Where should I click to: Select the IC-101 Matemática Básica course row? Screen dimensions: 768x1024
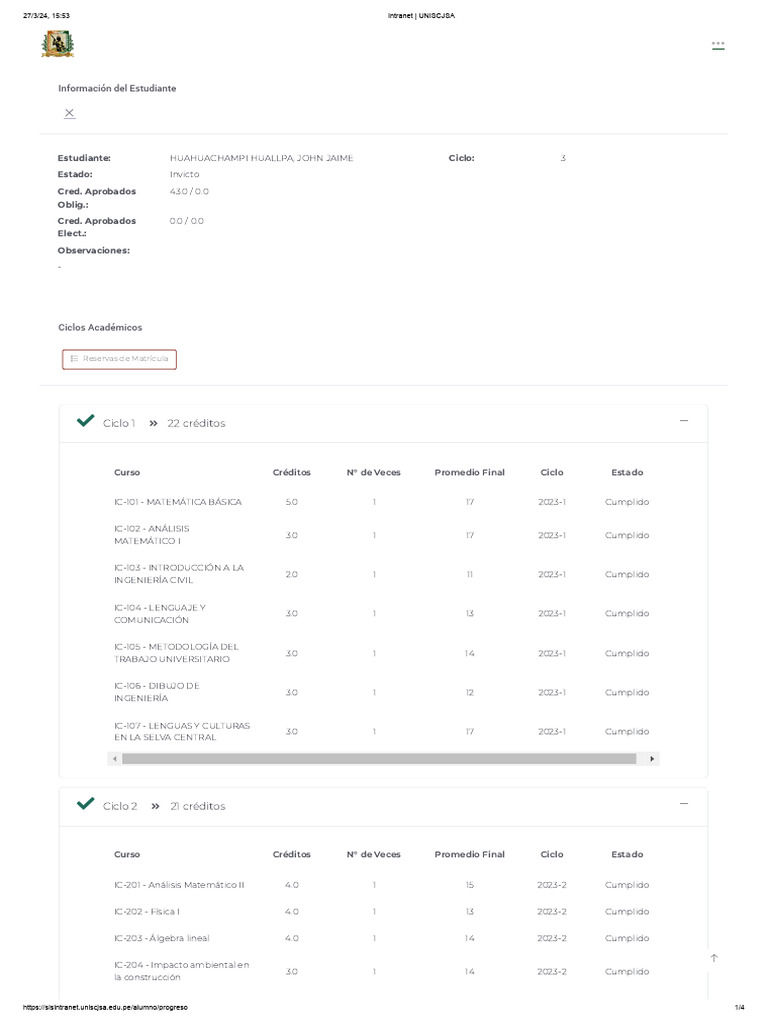(178, 502)
